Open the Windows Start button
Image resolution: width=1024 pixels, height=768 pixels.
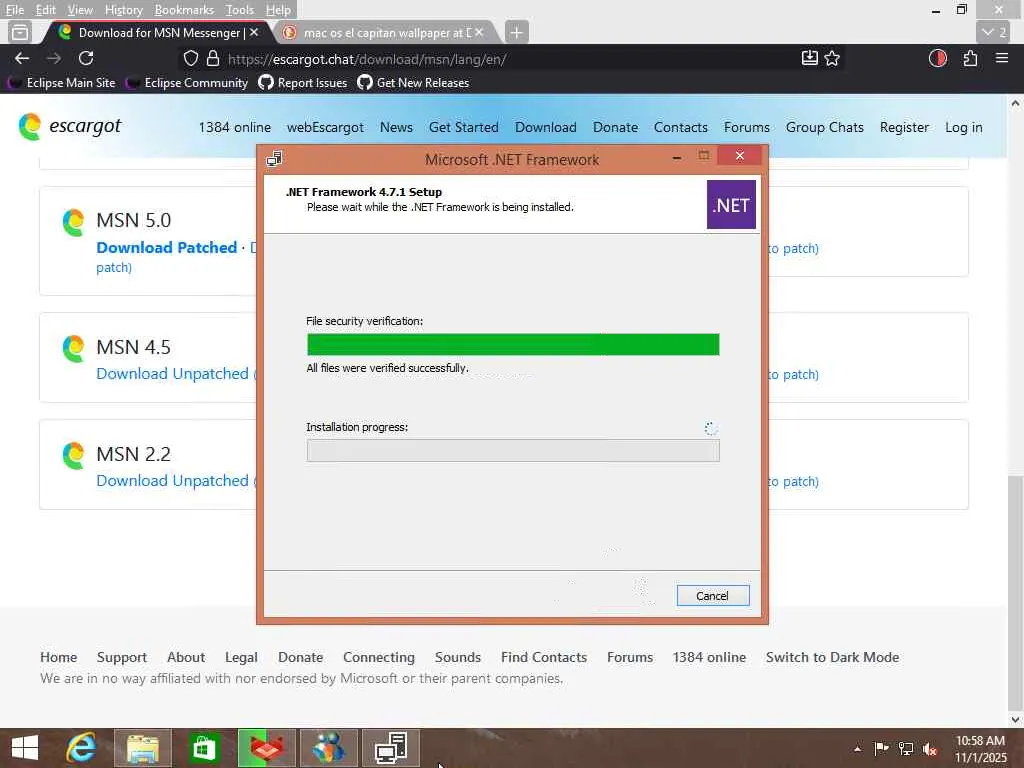(x=25, y=748)
